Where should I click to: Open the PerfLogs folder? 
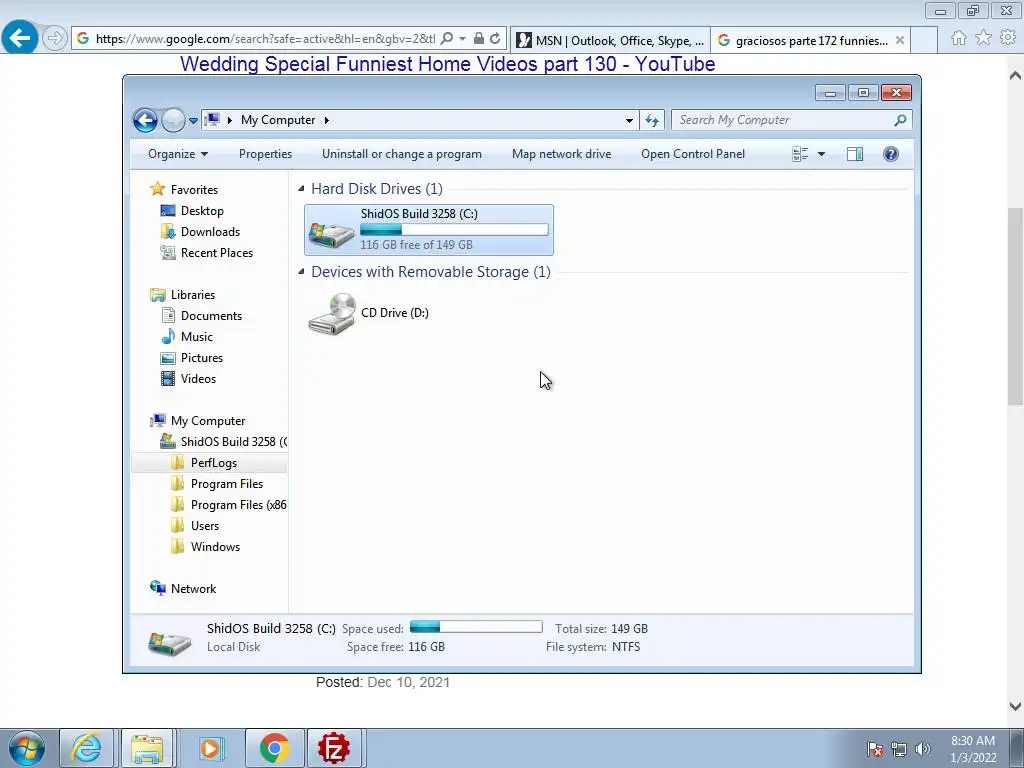click(x=214, y=463)
